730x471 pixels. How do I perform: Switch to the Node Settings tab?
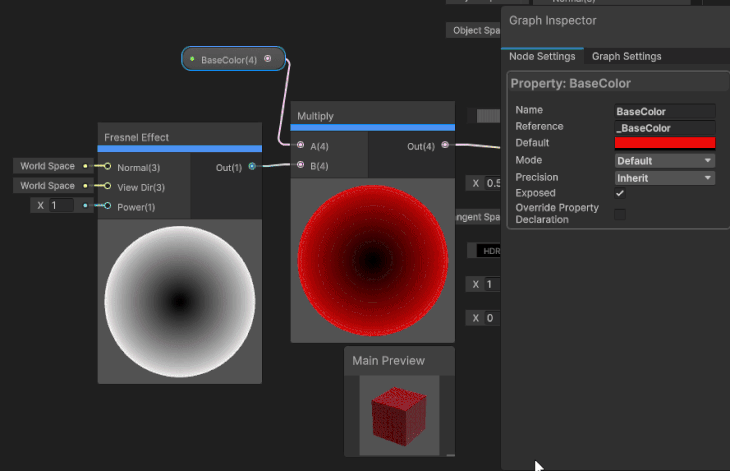[542, 56]
